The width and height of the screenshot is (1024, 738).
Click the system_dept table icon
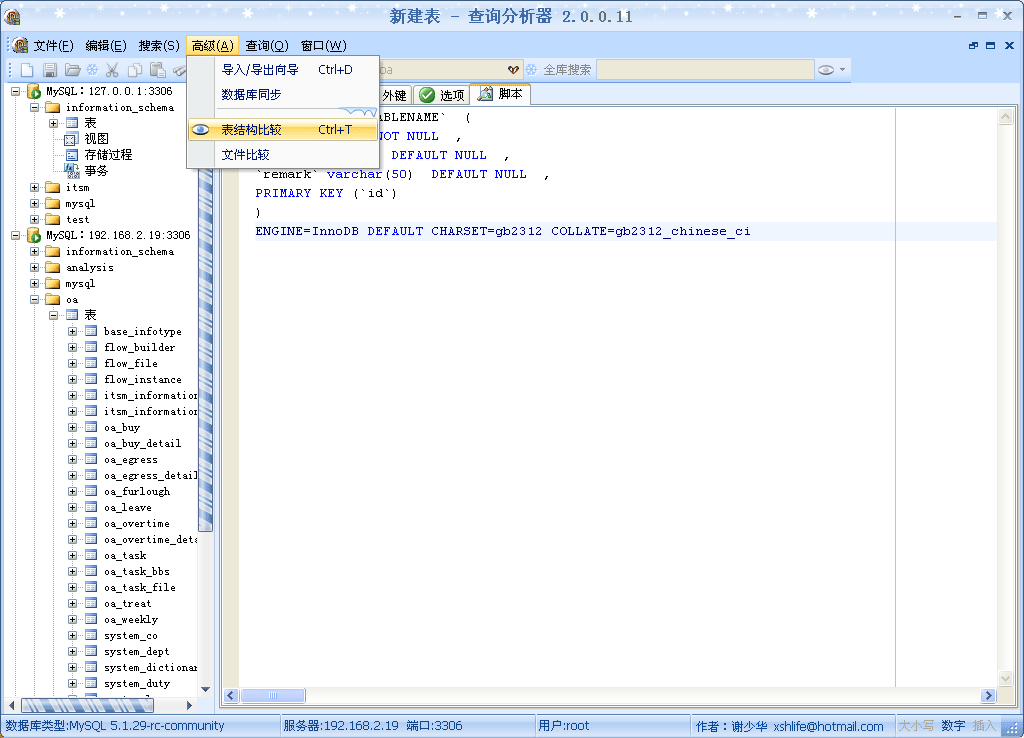pos(91,651)
